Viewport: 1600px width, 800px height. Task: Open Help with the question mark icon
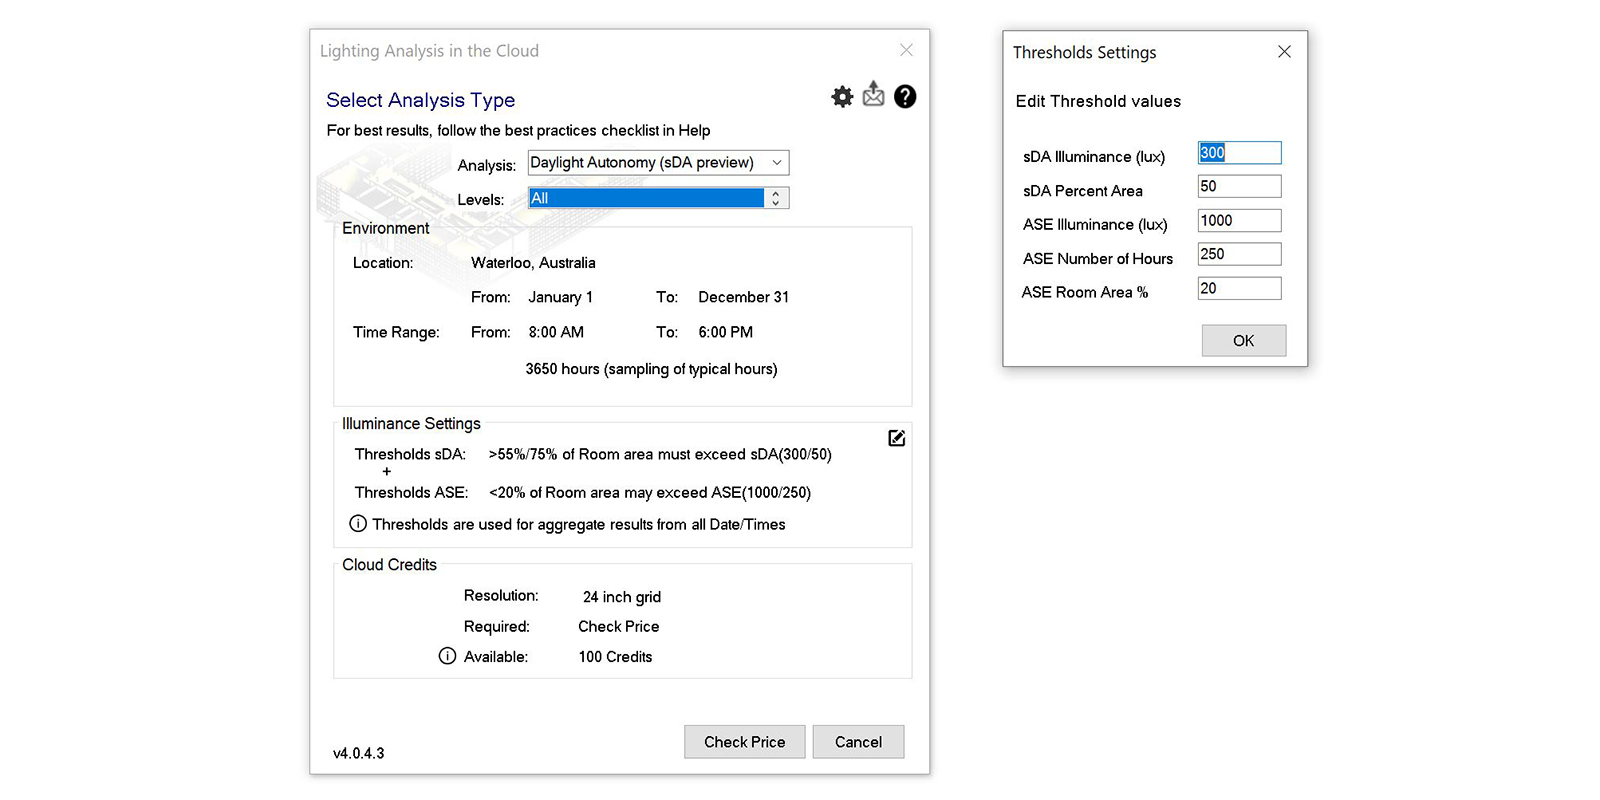905,96
